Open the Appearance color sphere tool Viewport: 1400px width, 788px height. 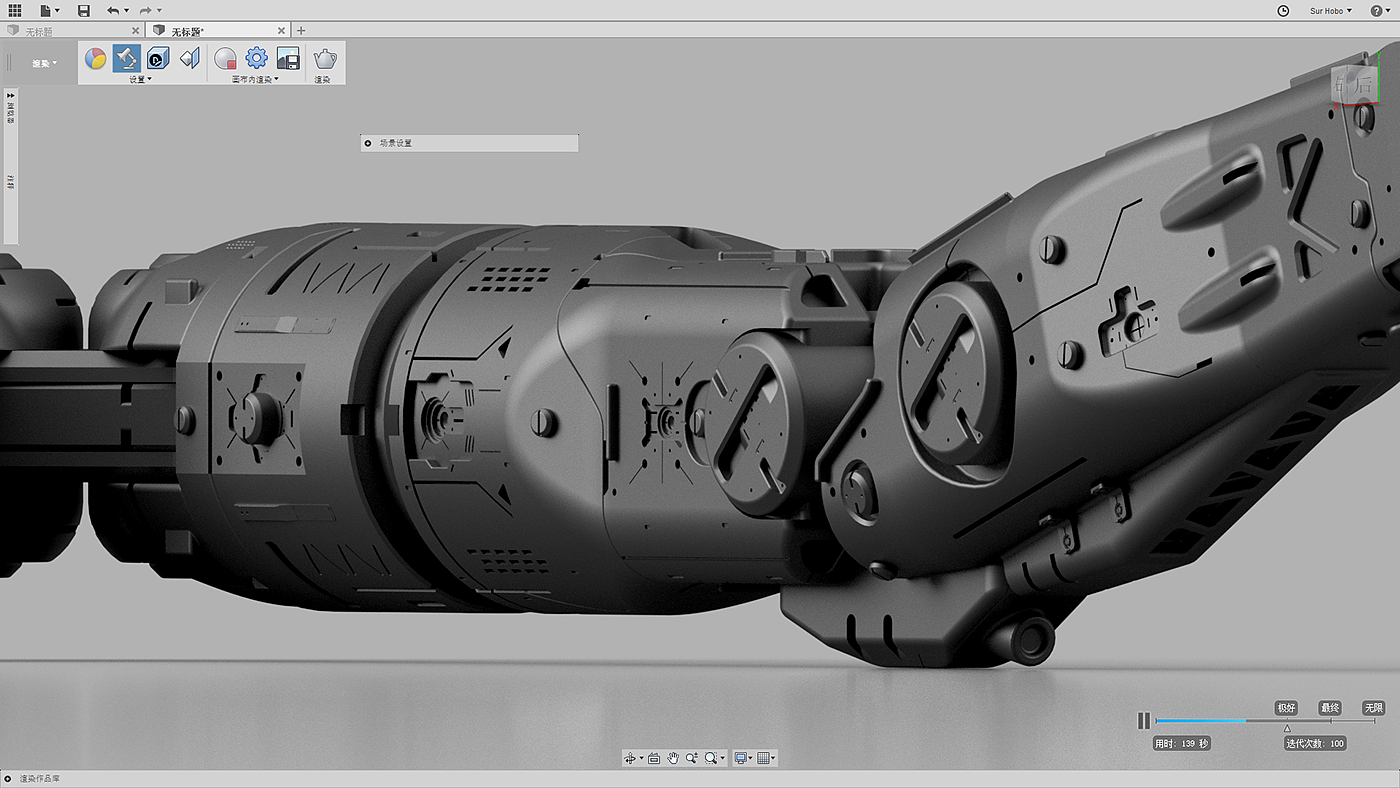pos(95,58)
